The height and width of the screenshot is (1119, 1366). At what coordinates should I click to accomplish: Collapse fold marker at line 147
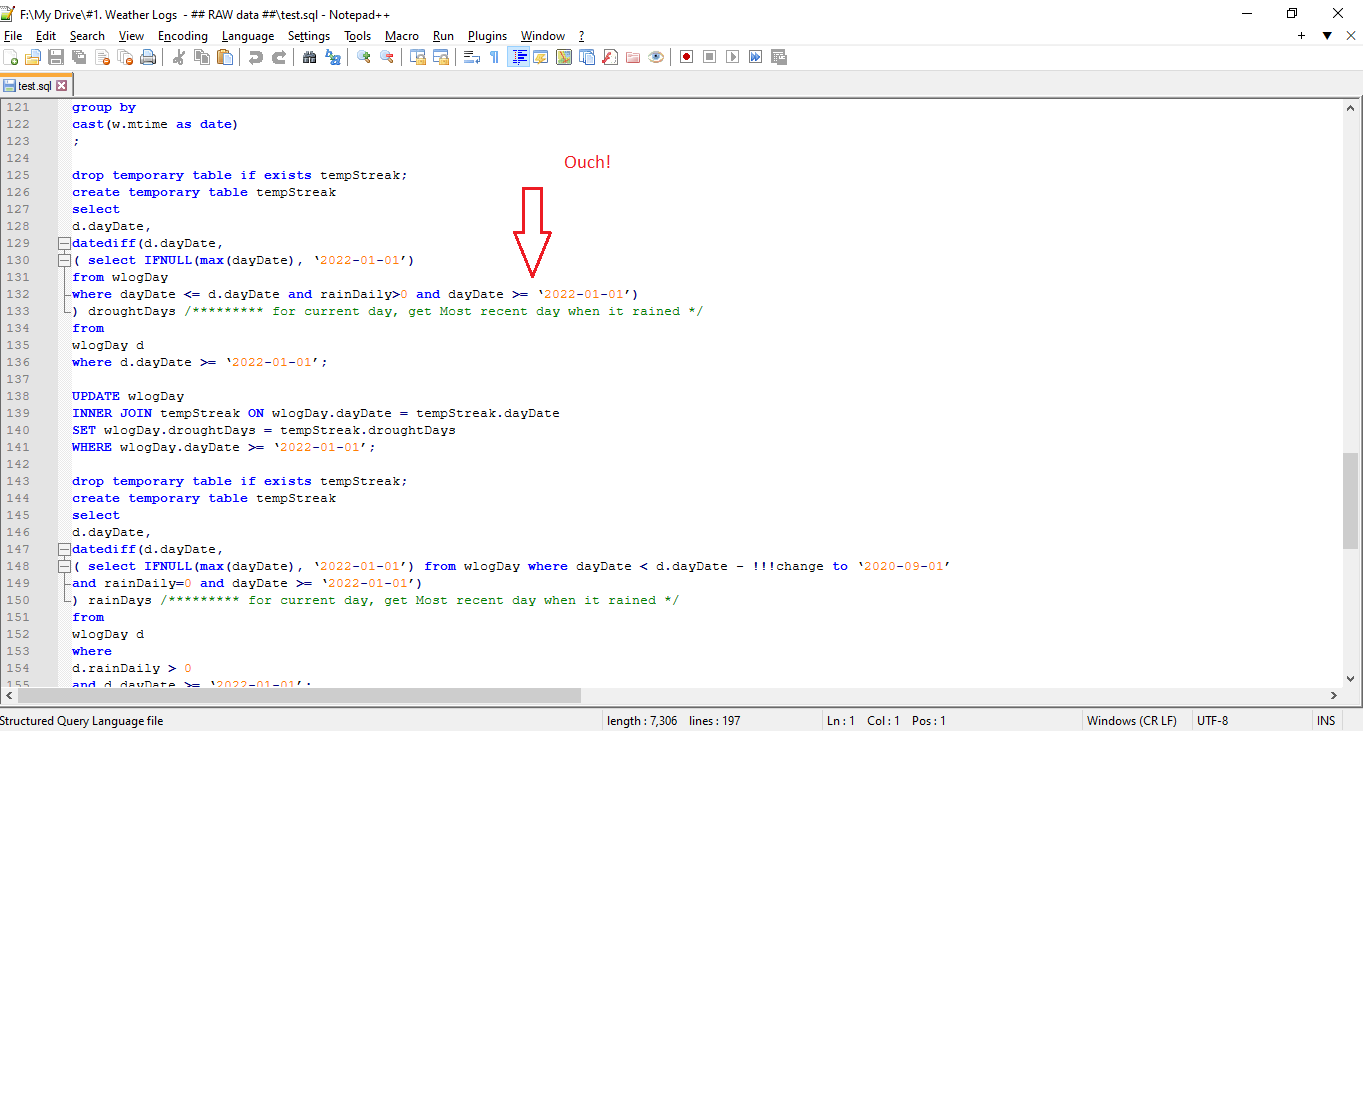(64, 549)
